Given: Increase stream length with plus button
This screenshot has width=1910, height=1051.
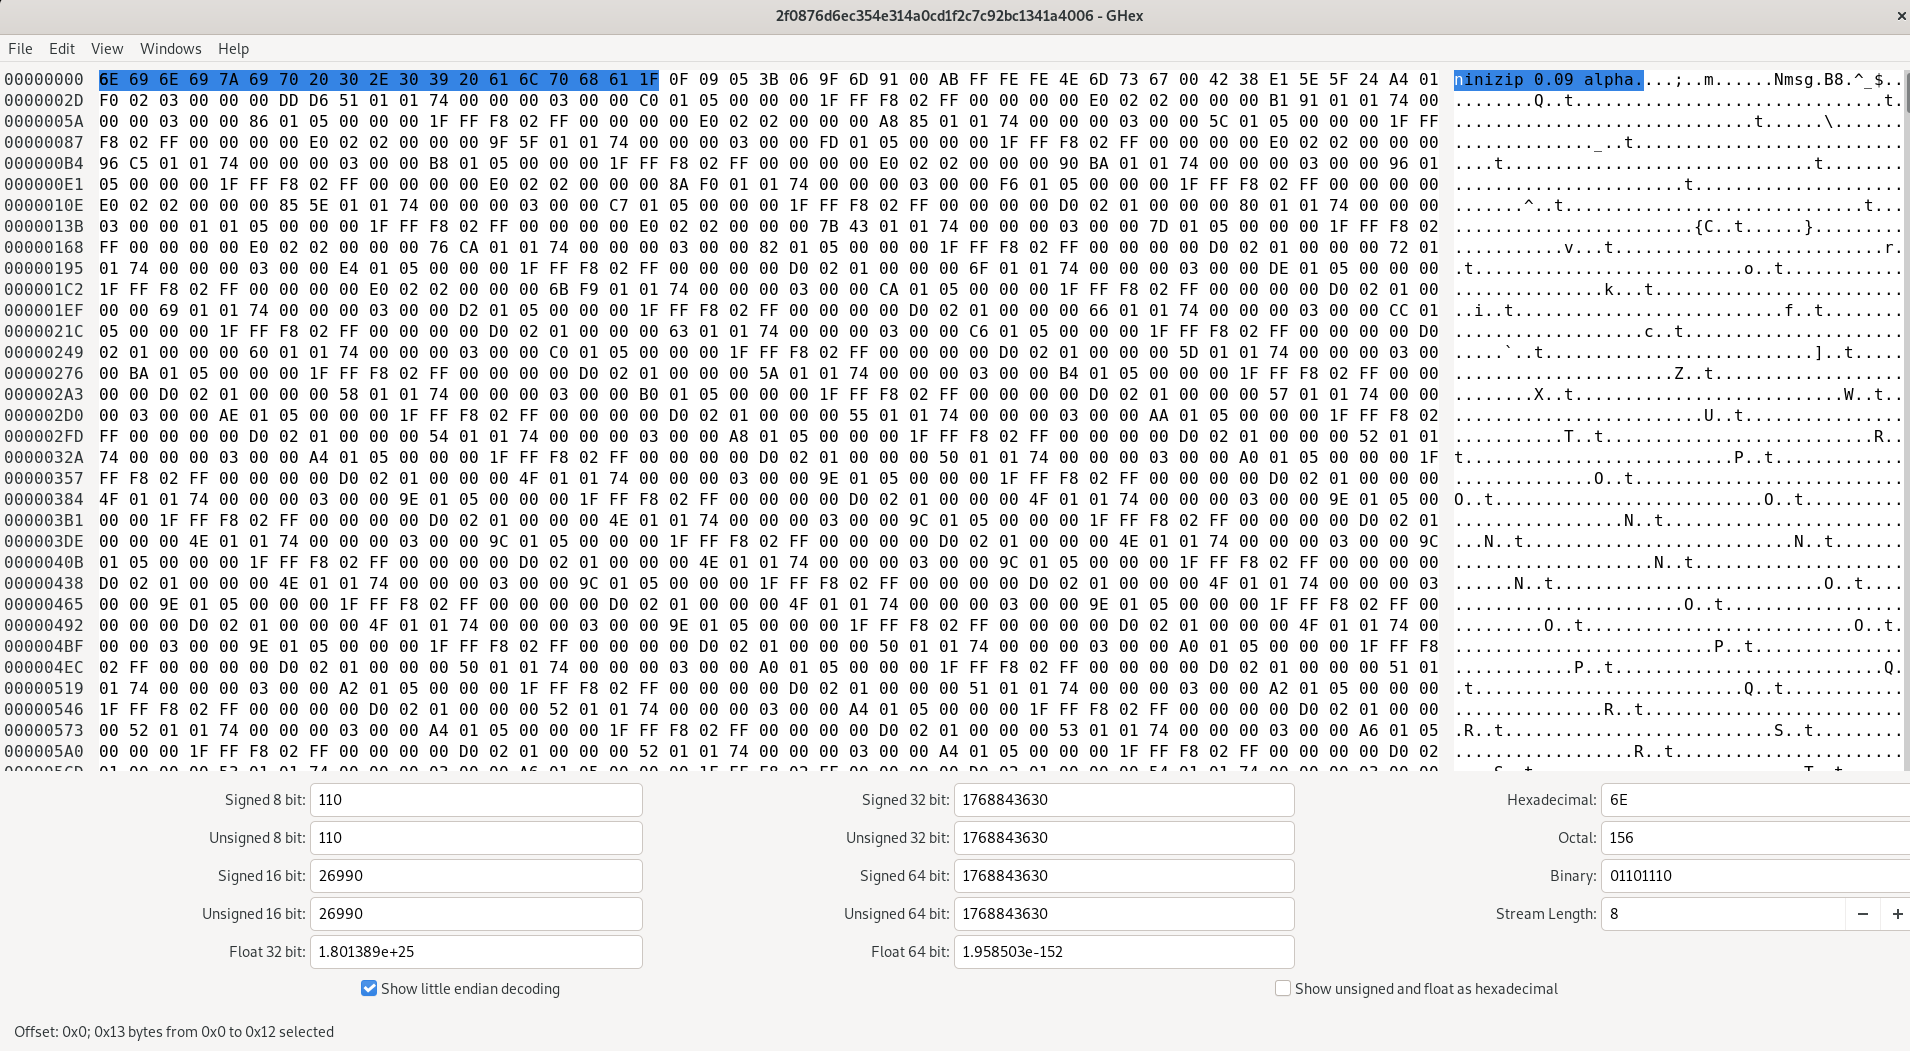Looking at the screenshot, I should (x=1896, y=914).
